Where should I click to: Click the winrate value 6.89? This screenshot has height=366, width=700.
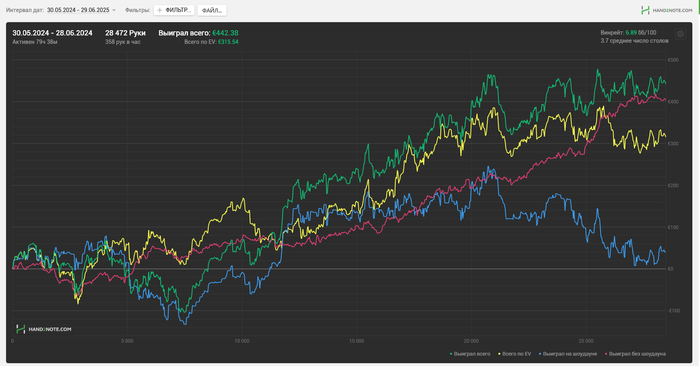pos(631,33)
